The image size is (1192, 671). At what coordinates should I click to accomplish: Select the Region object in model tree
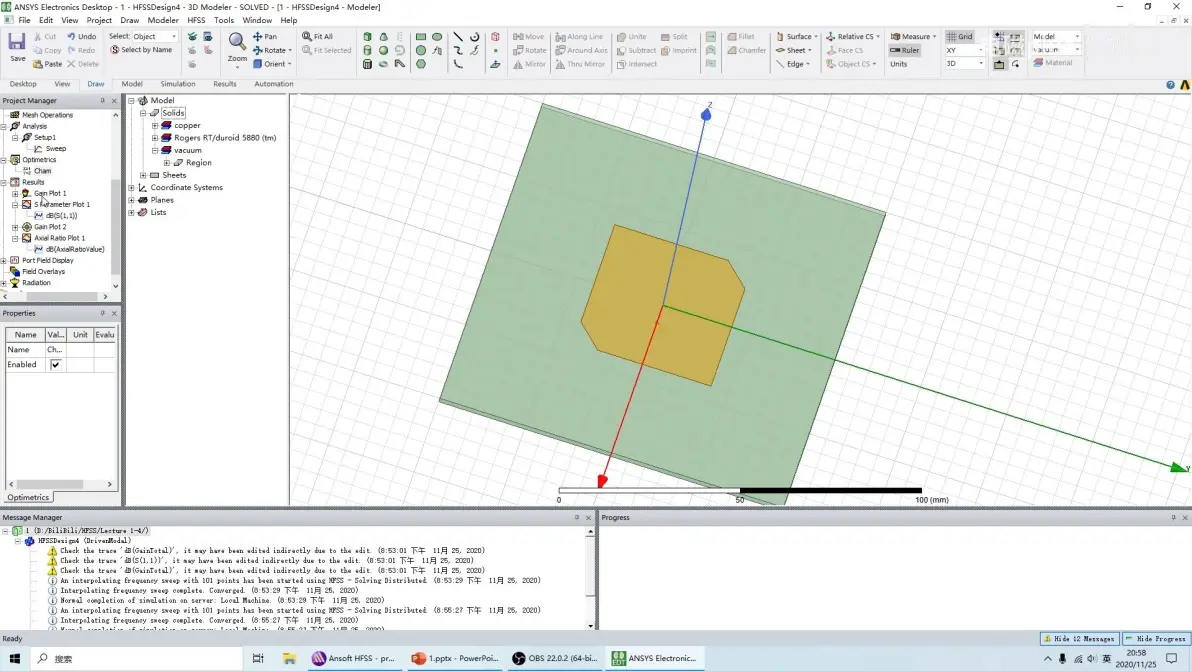click(198, 163)
